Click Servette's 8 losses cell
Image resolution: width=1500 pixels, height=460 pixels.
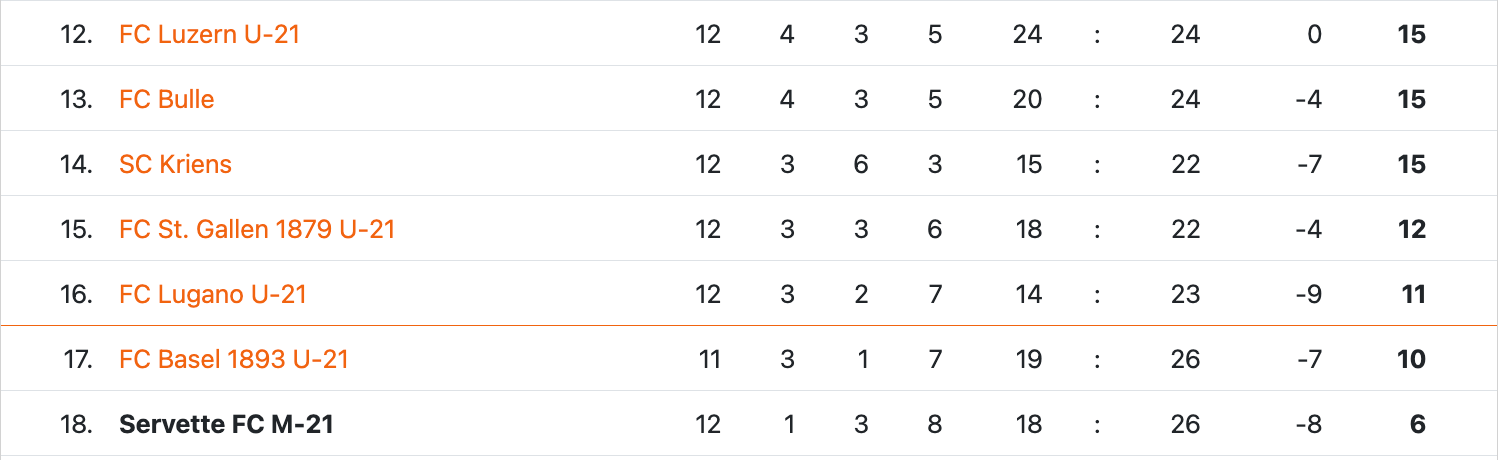[x=935, y=424]
